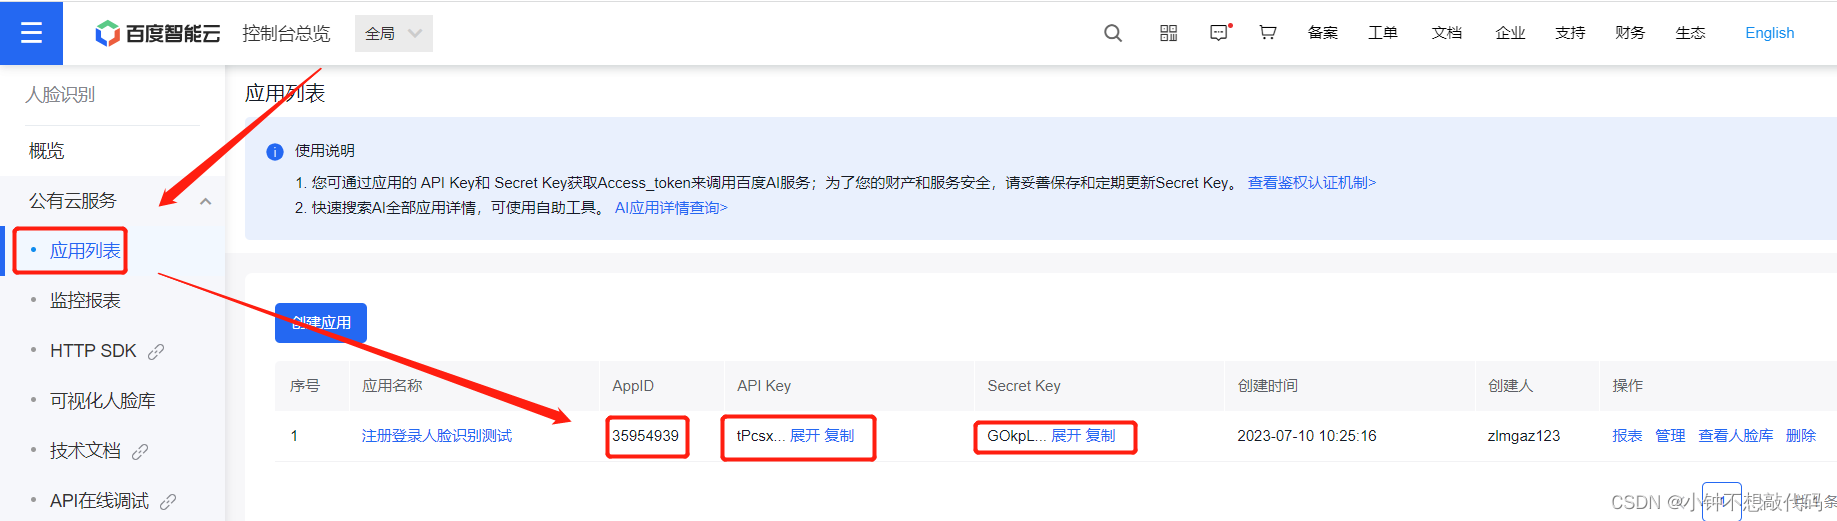
Task: Open 报表 for the application
Action: pos(1627,436)
